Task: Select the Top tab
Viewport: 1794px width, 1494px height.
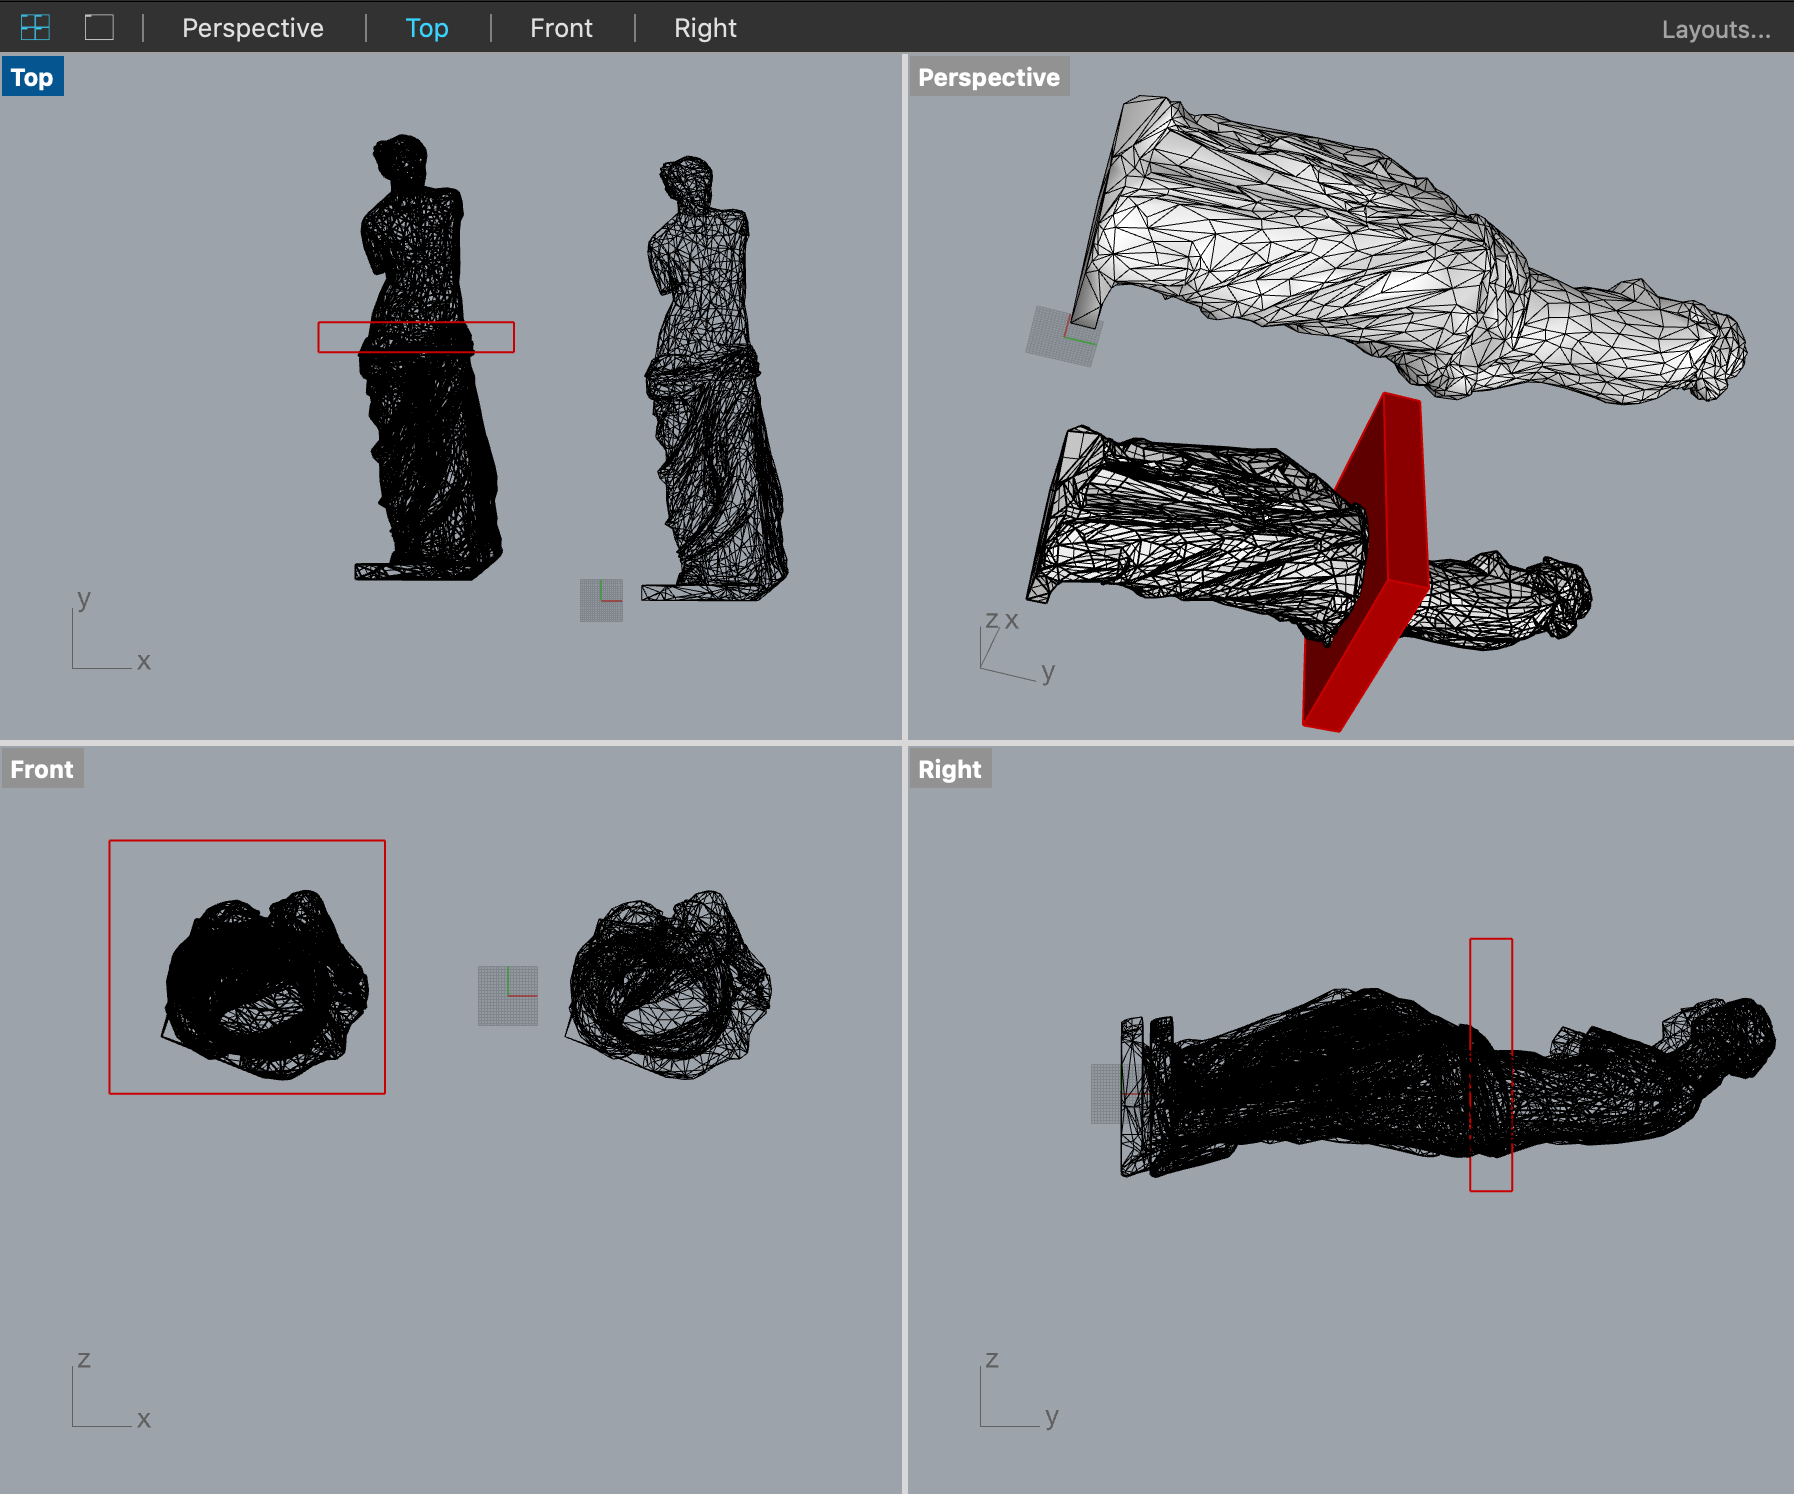Action: [x=427, y=28]
